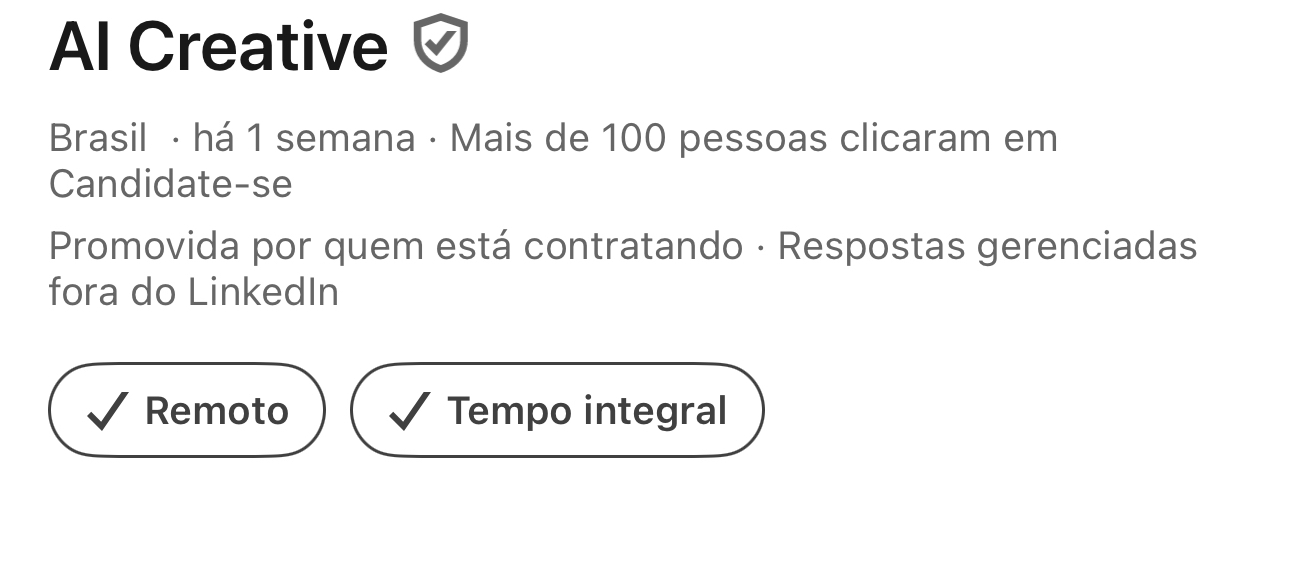Click the checkmark icon inside Remoto chip
Screen dimensions: 1290x571
[107, 411]
